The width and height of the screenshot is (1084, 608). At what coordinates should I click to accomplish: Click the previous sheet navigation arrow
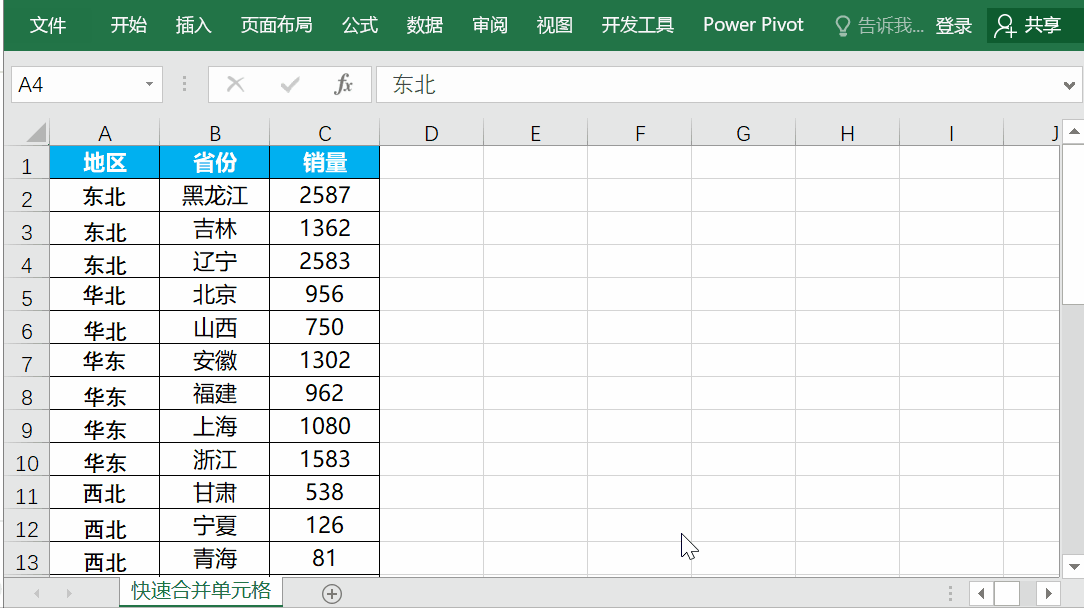pos(37,593)
